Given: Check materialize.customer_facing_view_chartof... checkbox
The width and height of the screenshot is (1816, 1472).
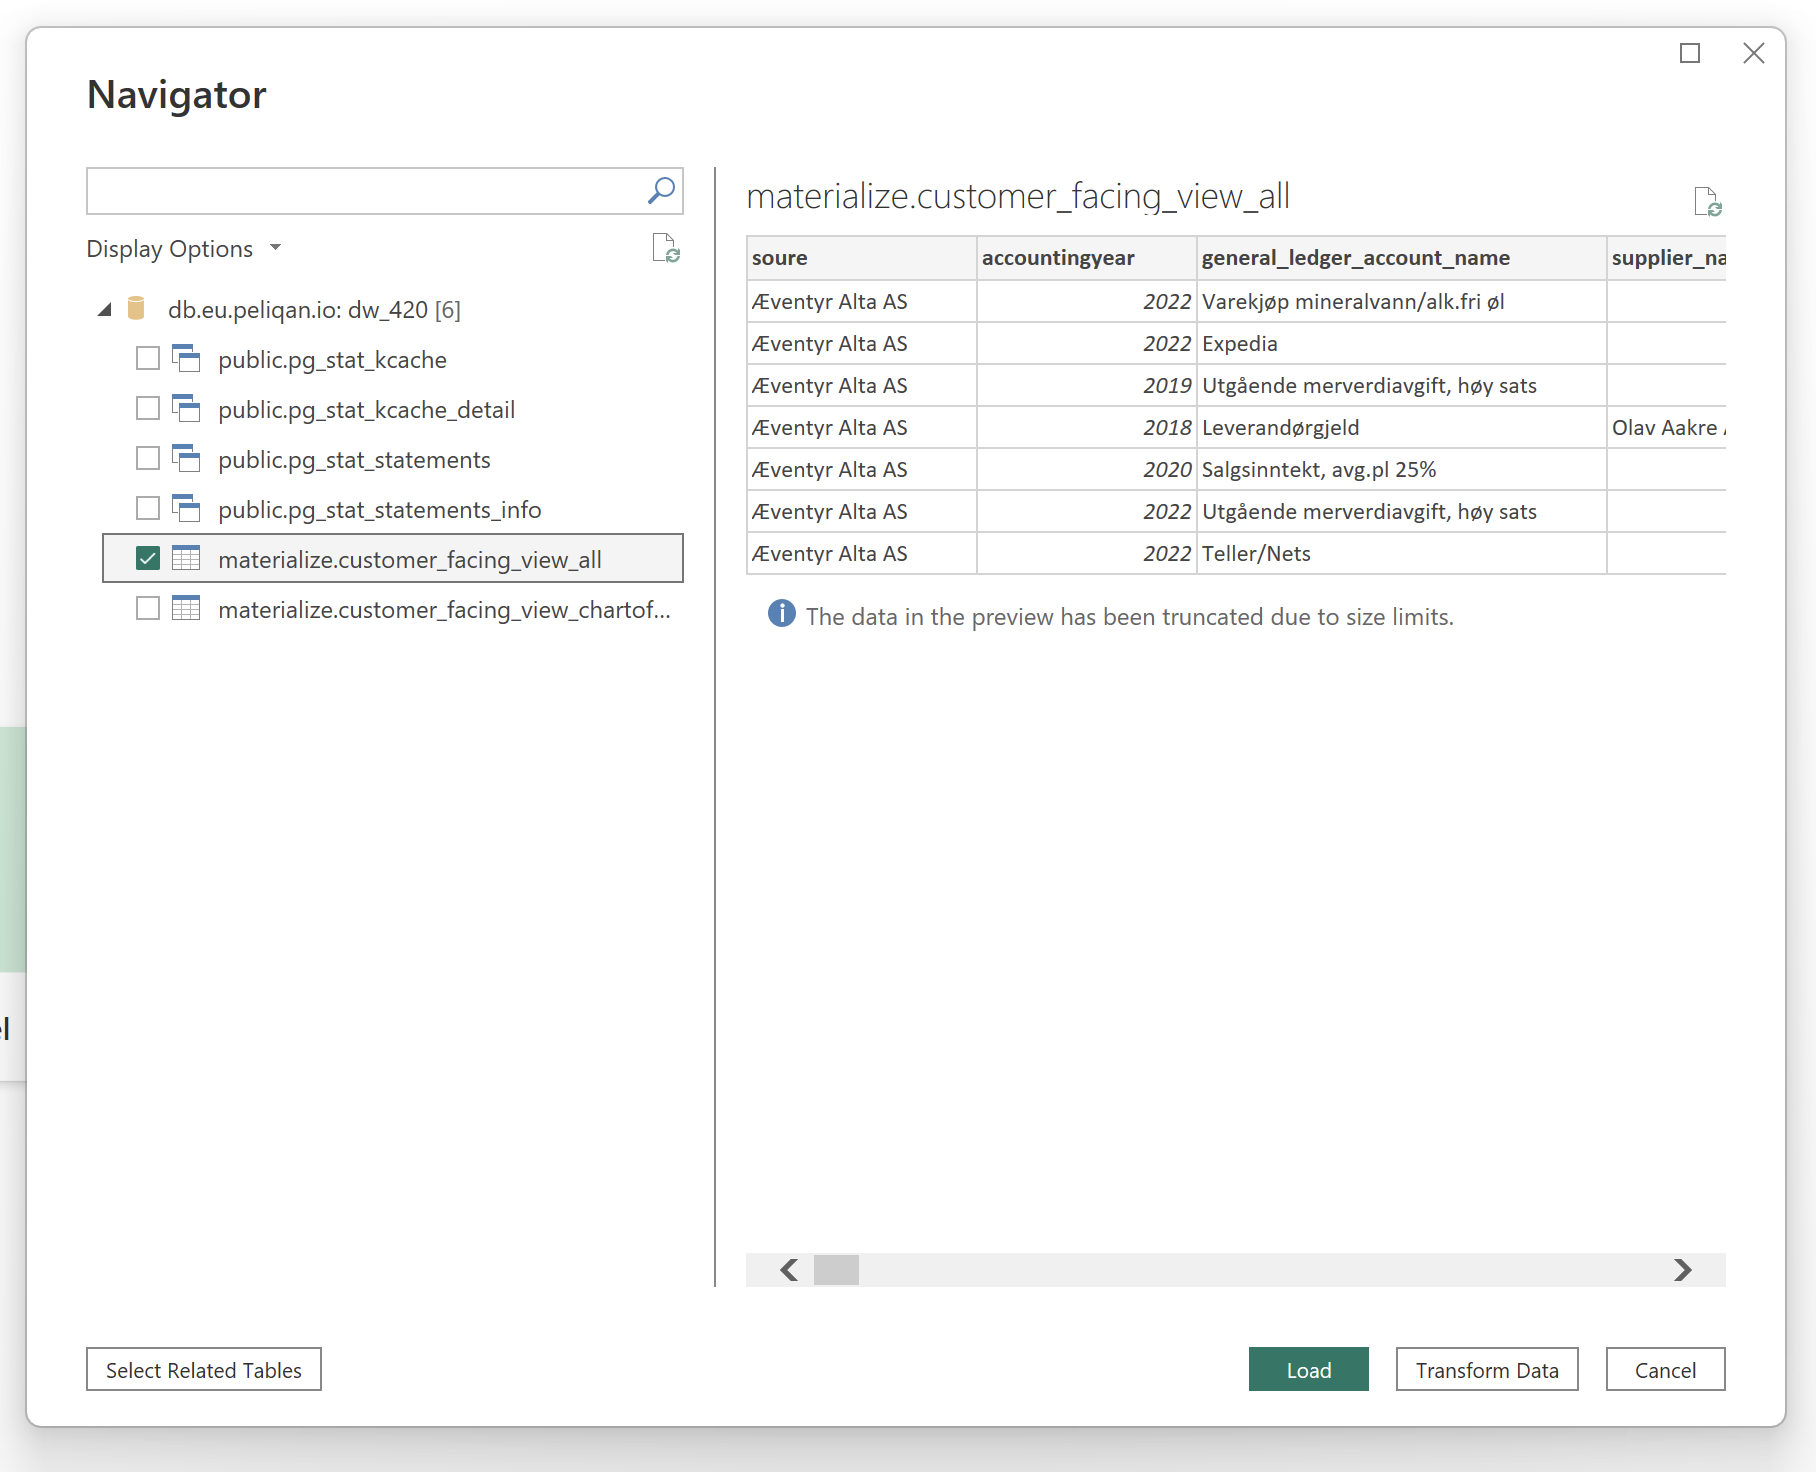Looking at the screenshot, I should [x=148, y=608].
